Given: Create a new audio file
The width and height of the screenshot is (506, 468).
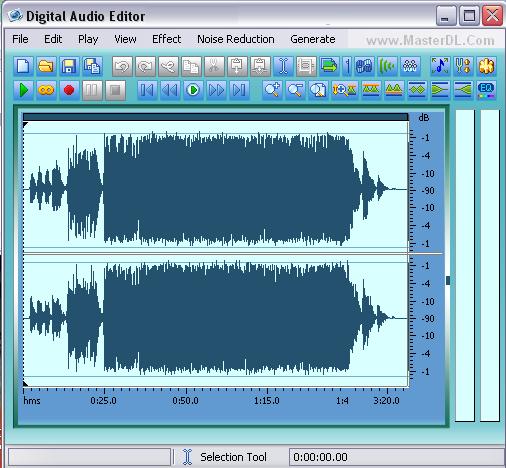Looking at the screenshot, I should coord(23,66).
